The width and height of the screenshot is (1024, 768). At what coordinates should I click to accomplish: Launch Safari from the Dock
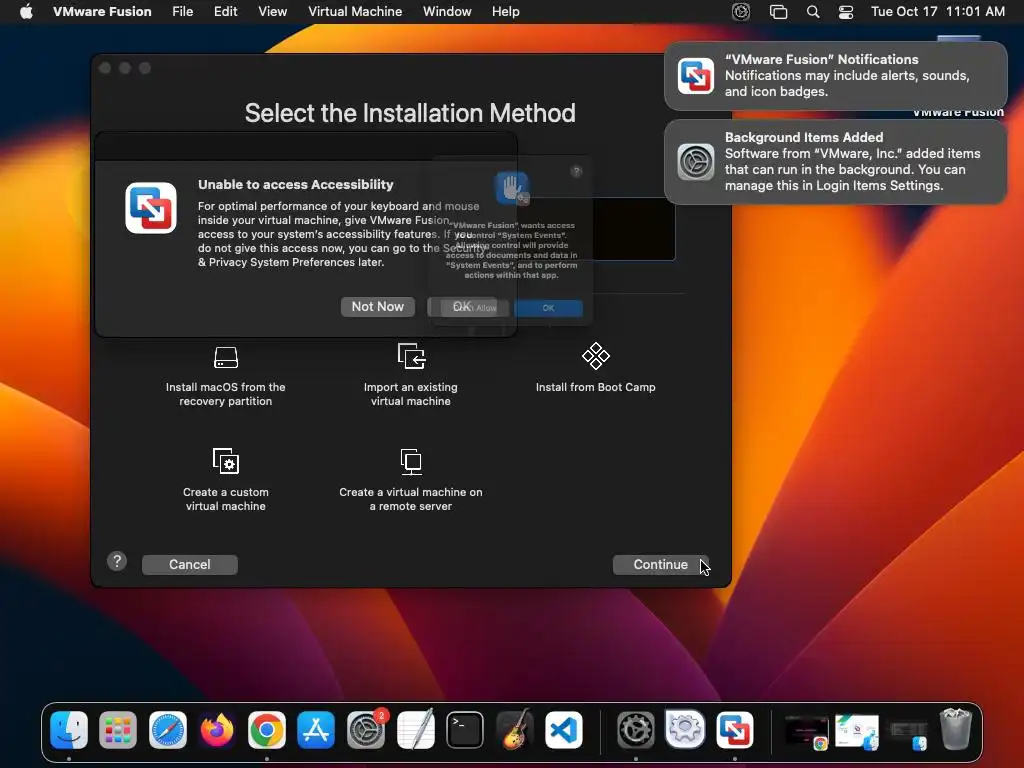point(168,729)
